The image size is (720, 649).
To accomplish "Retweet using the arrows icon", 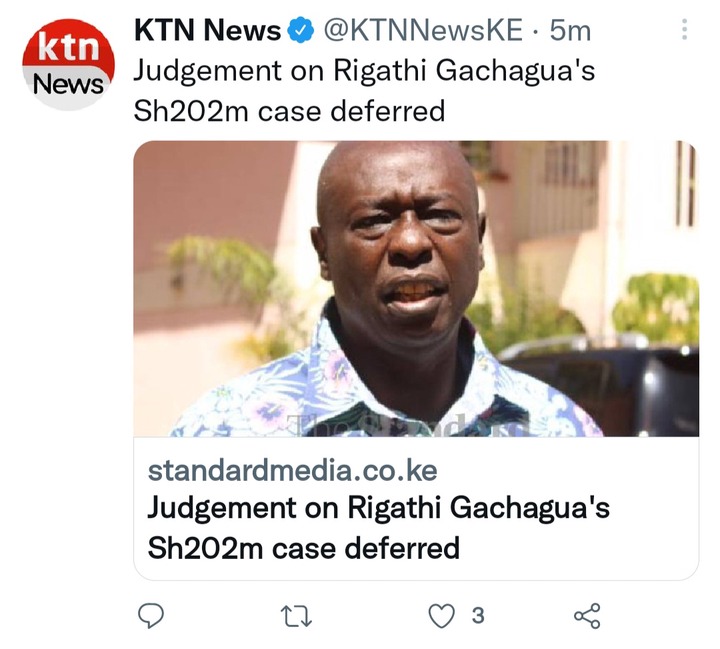I will pos(297,616).
